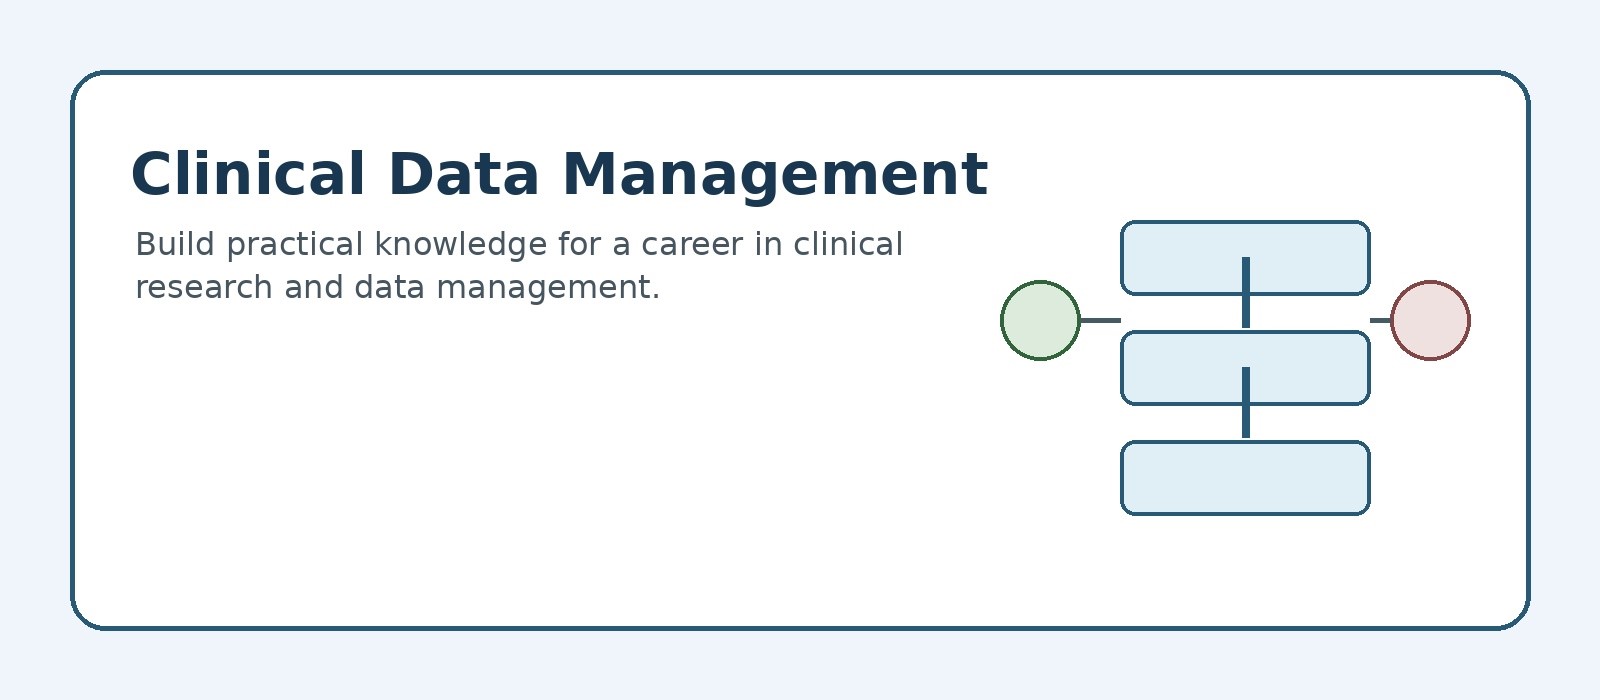Screen dimensions: 1600x700
Task: Click the Clinical Data Management heading
Action: click(559, 175)
